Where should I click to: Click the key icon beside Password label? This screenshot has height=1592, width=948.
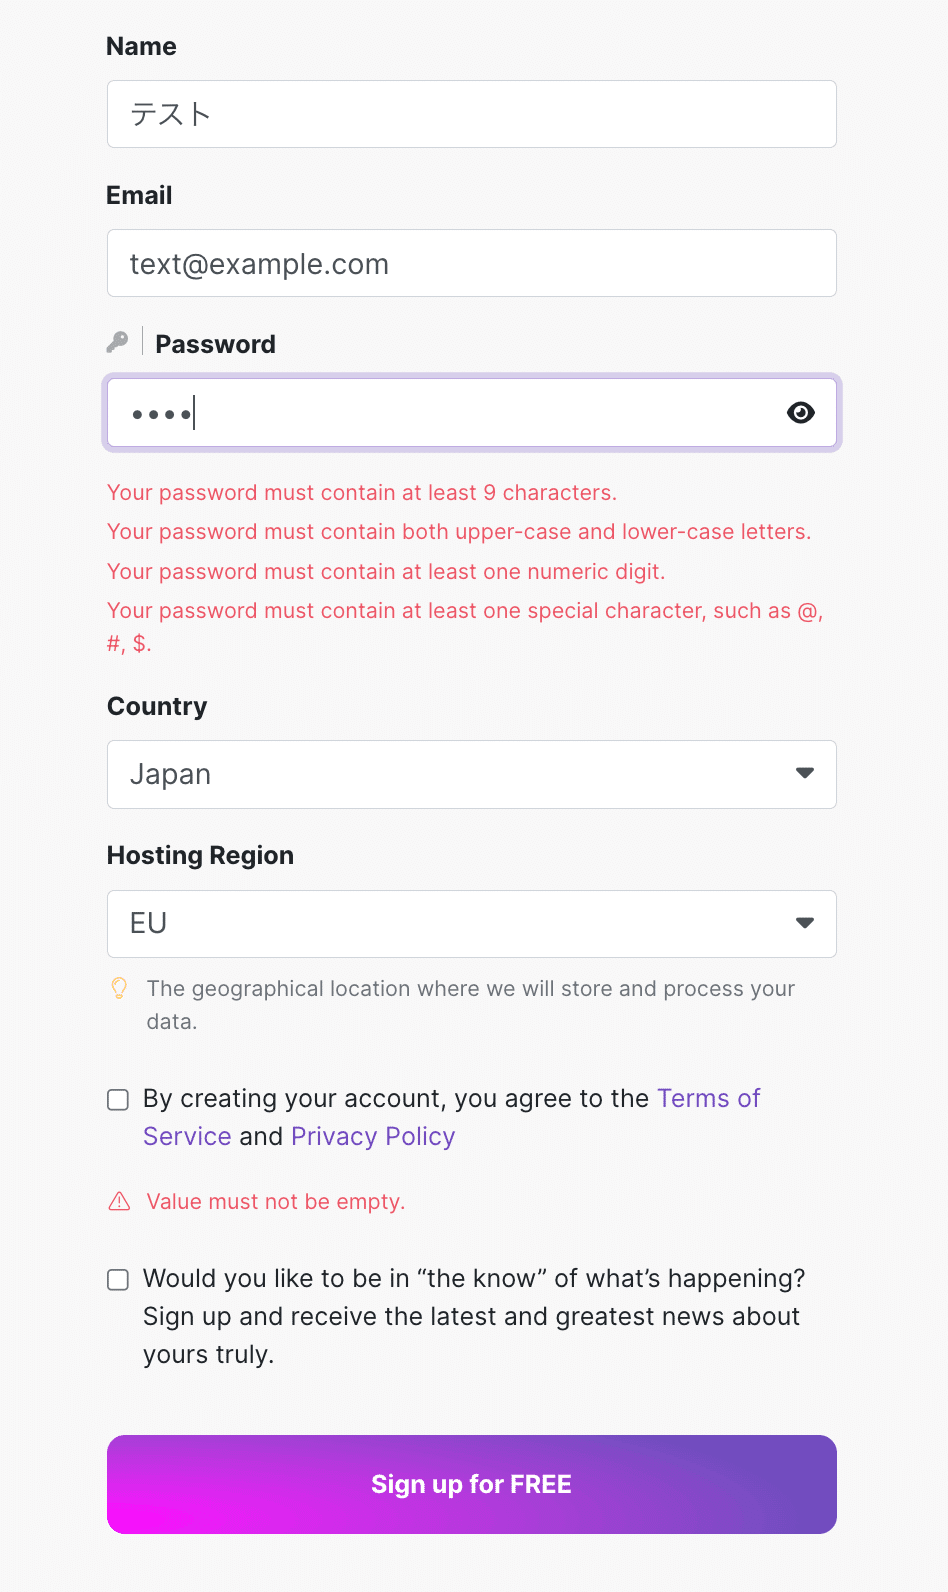[x=117, y=343]
